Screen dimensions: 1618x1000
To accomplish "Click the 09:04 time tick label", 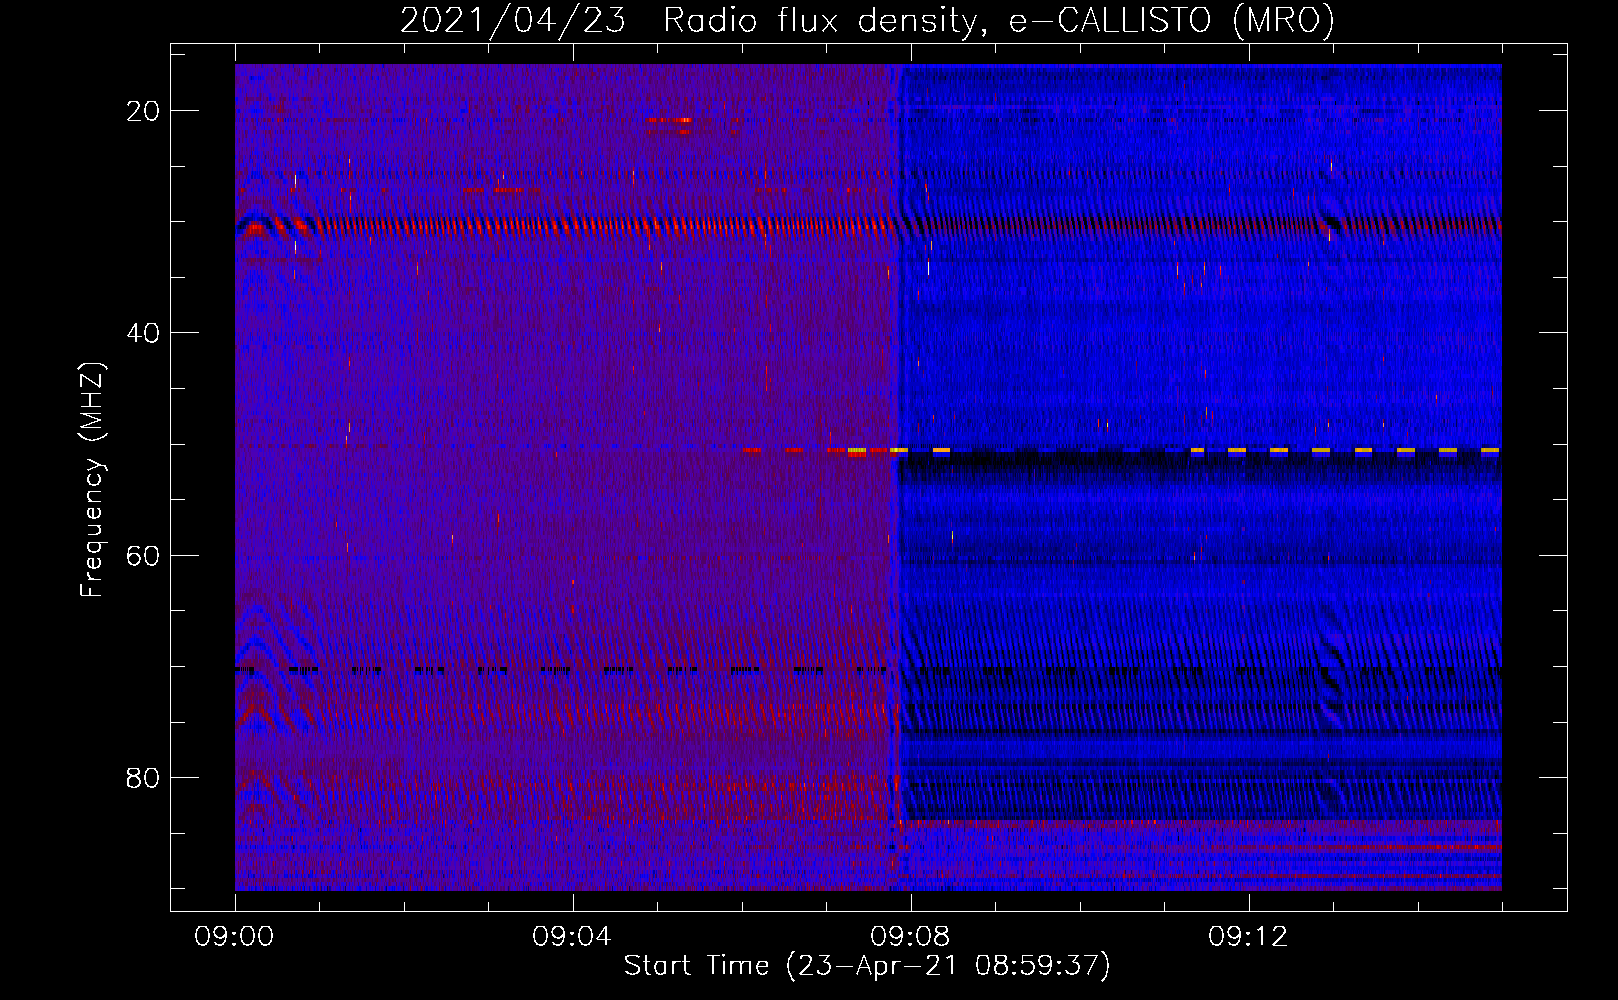I will tap(572, 936).
